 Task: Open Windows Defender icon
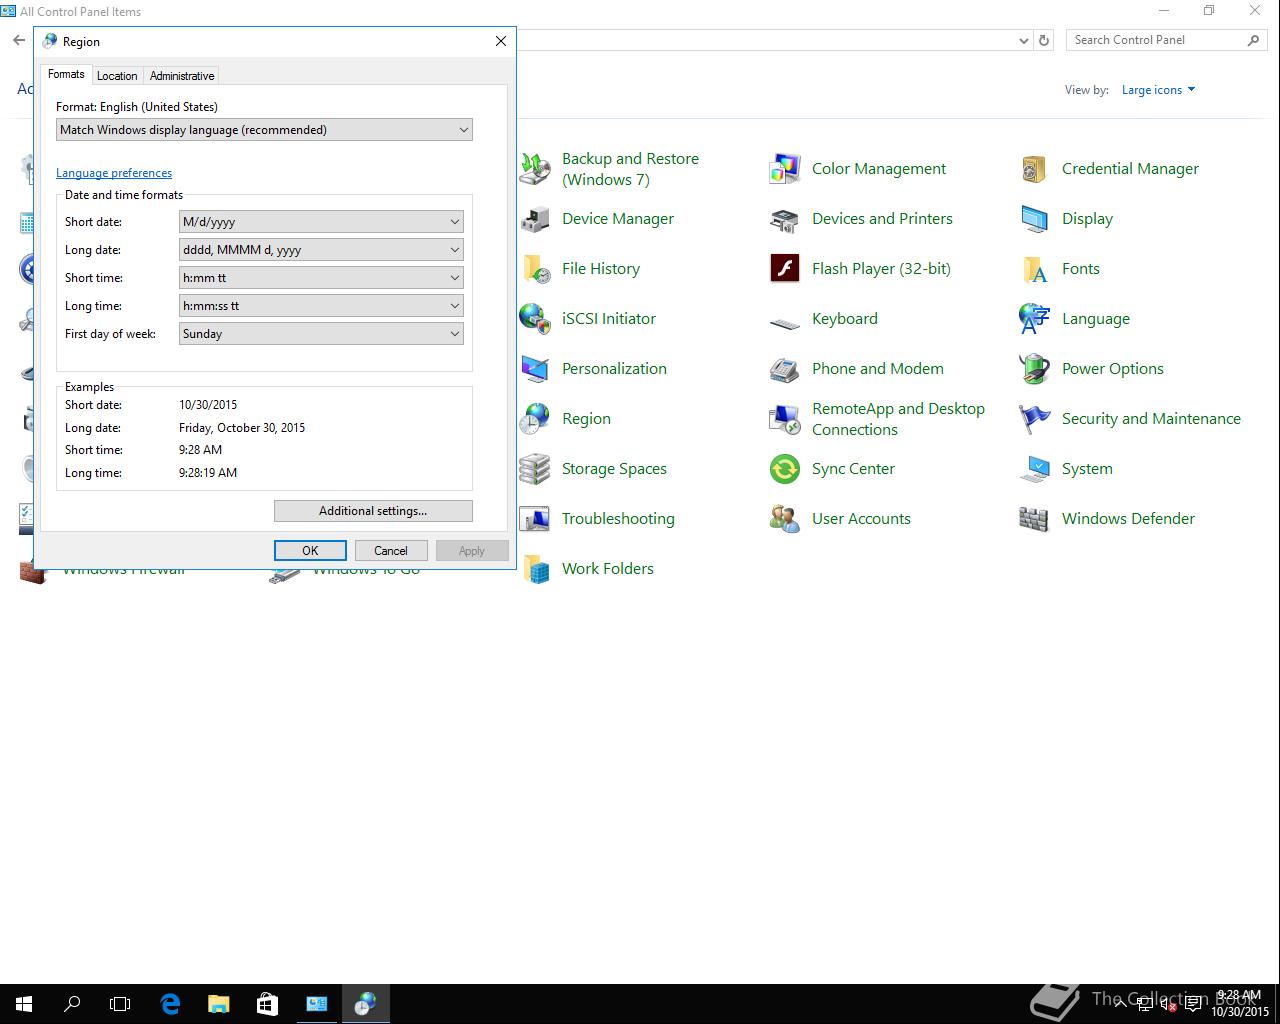(1035, 519)
